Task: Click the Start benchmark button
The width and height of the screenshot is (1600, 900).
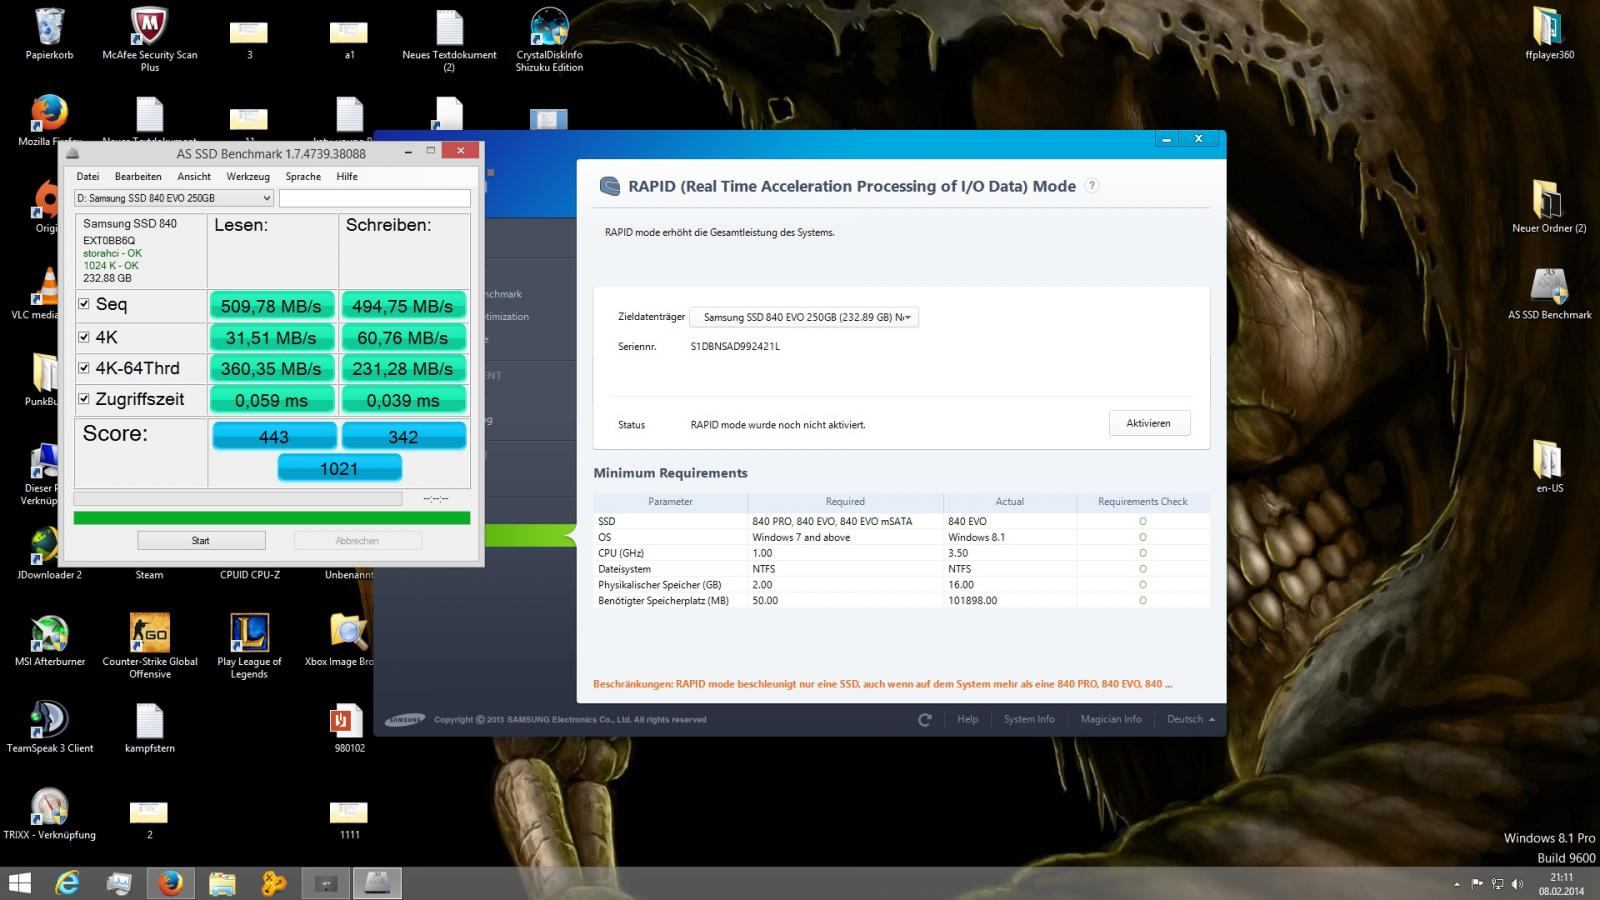Action: 201,540
